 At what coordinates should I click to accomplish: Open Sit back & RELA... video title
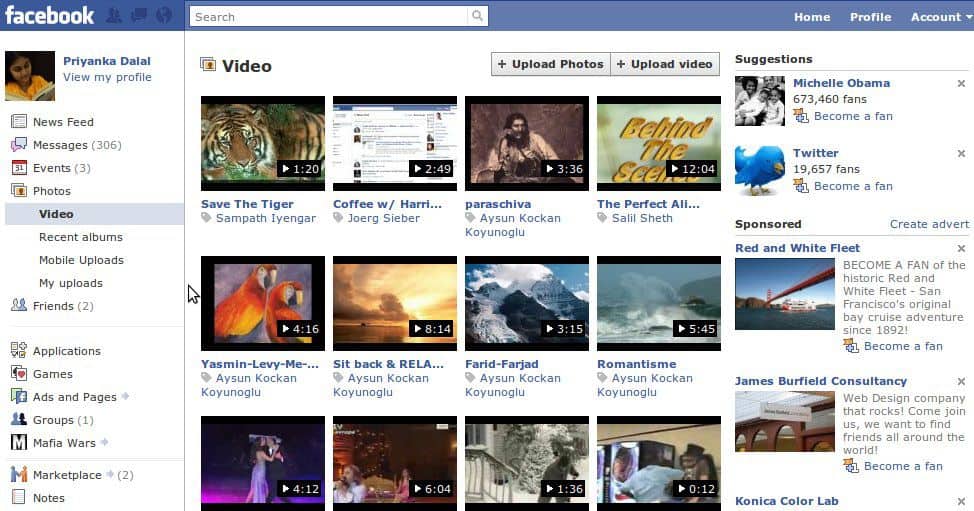coord(388,364)
